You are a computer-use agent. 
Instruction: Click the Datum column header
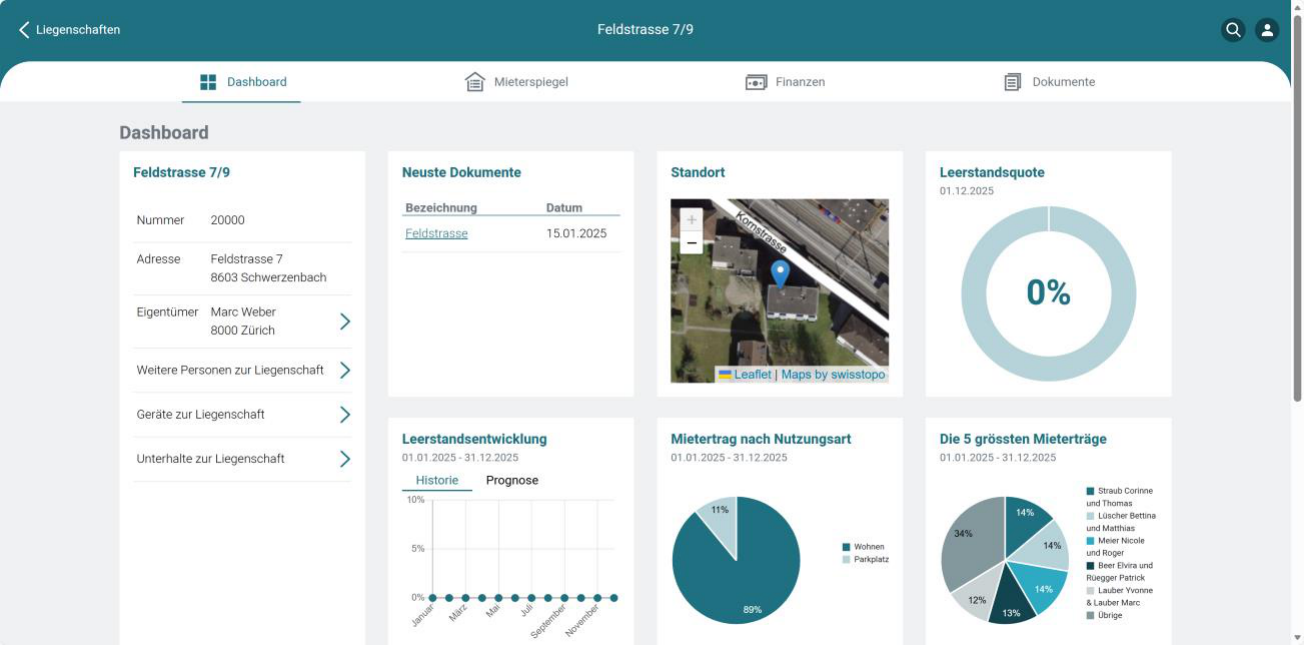tap(564, 208)
